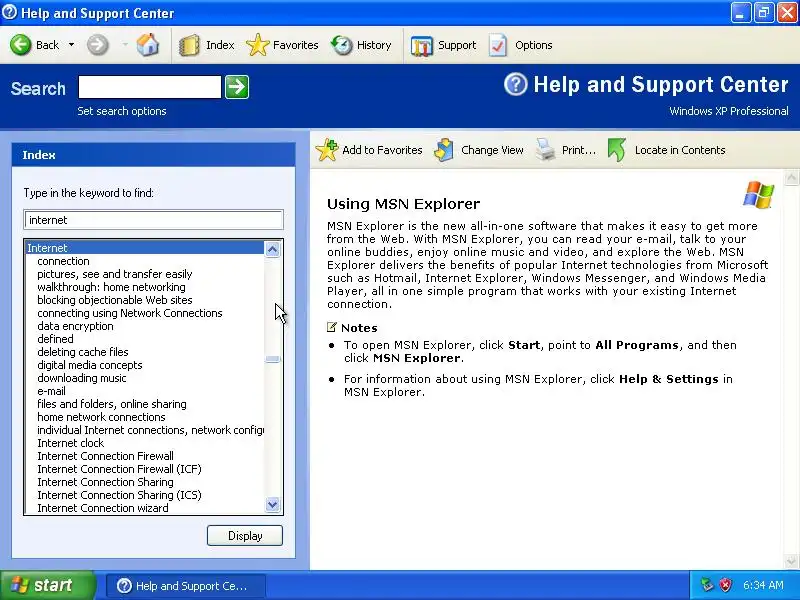The width and height of the screenshot is (800, 600).
Task: Click the network tray icon
Action: pos(707,585)
